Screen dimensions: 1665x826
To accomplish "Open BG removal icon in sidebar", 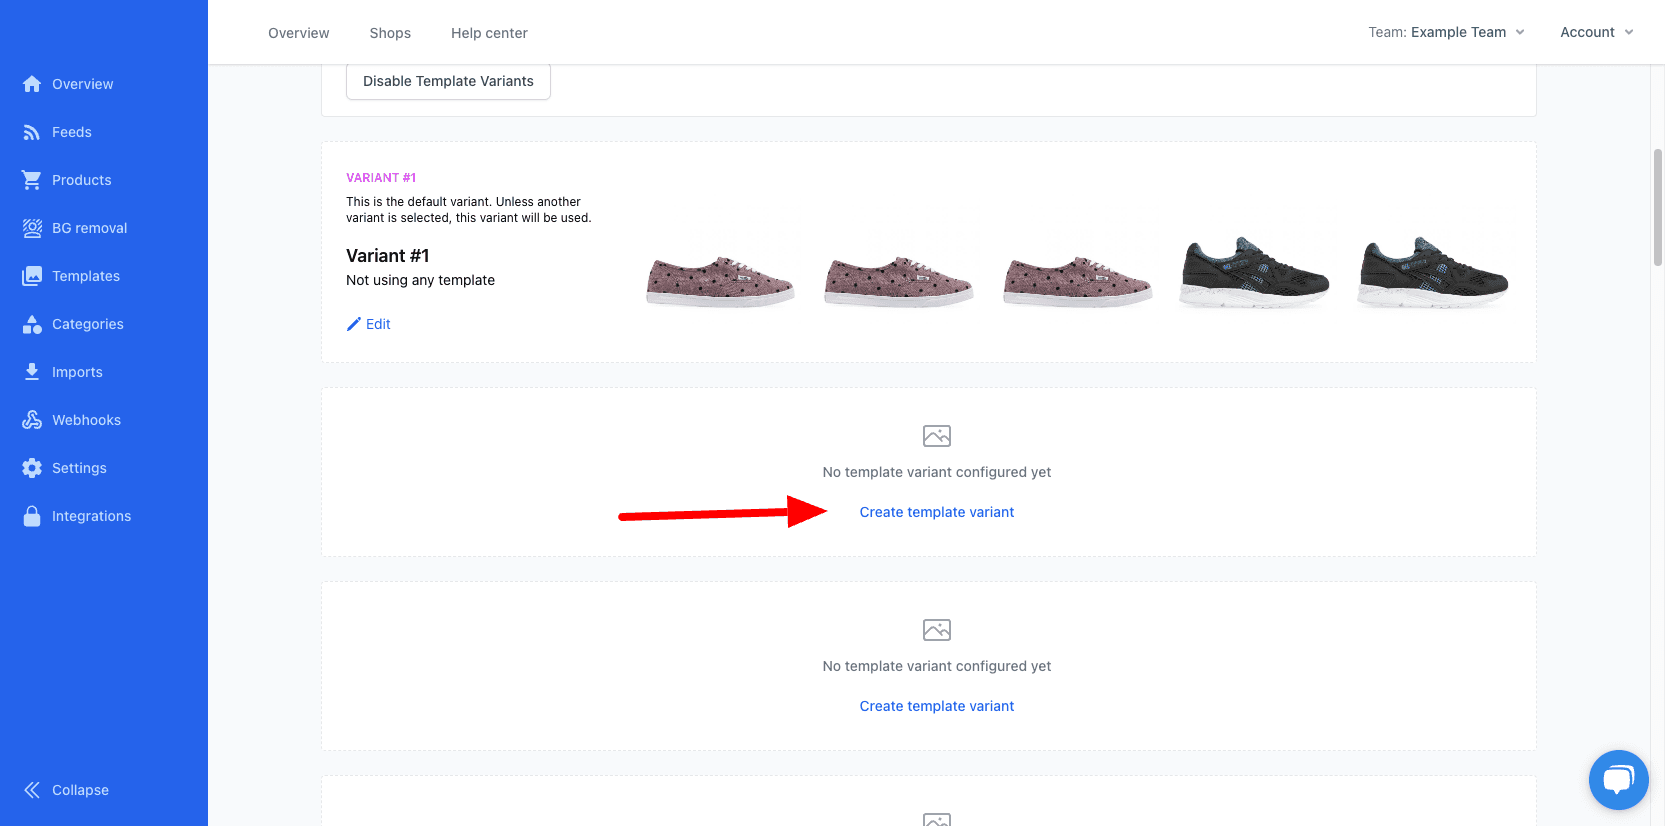I will [x=32, y=228].
